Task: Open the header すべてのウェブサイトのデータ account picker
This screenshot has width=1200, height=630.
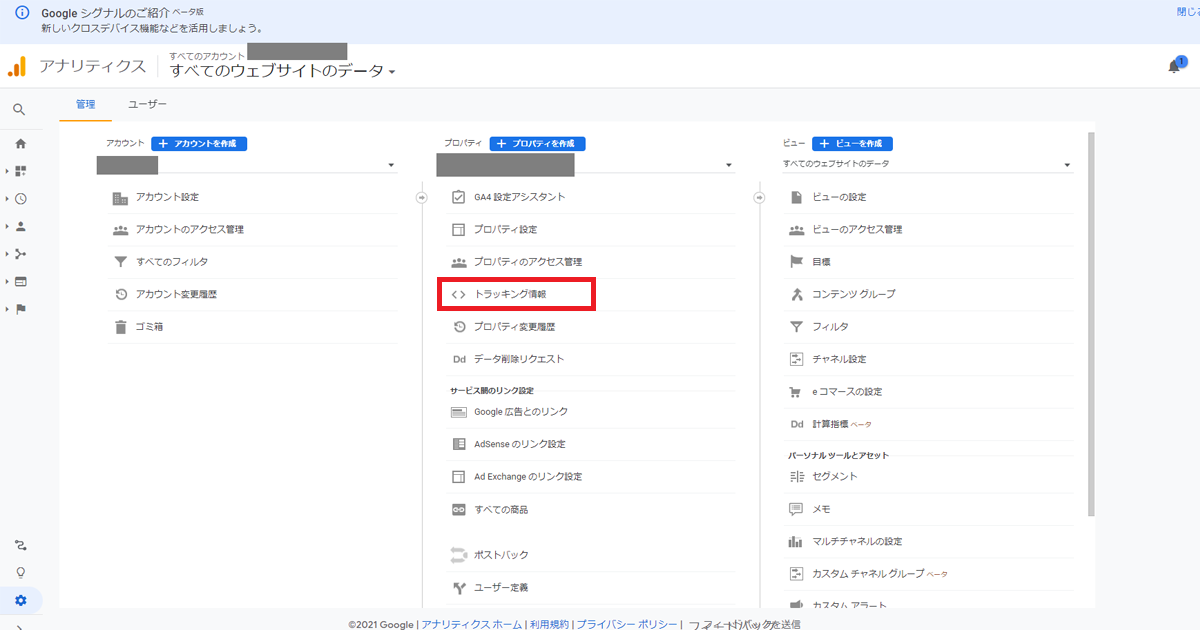Action: coord(283,71)
